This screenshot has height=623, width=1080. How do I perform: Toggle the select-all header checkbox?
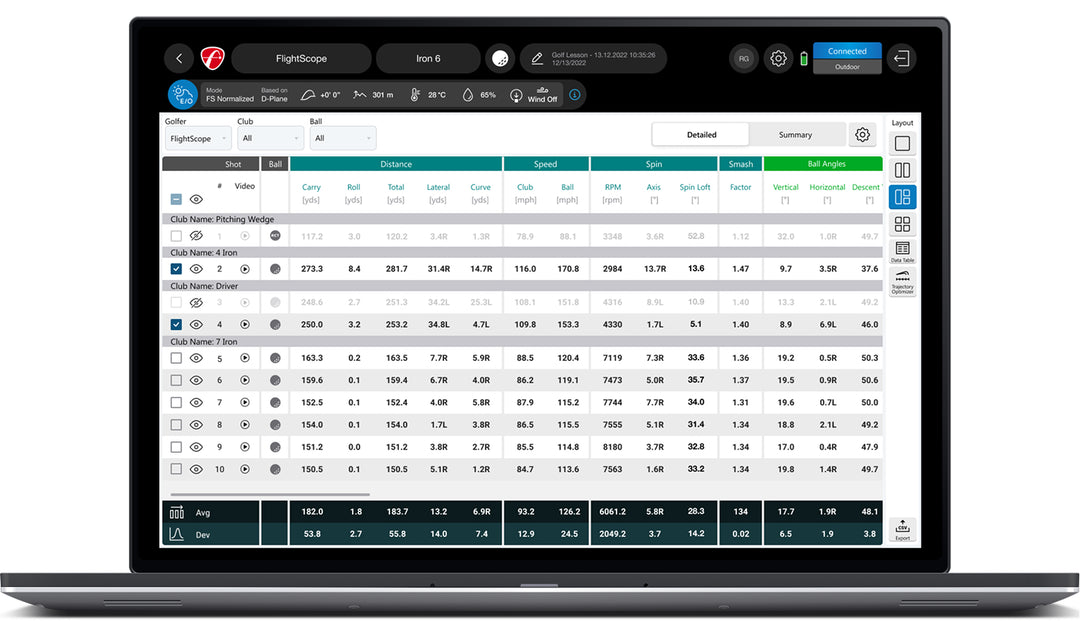click(x=176, y=200)
